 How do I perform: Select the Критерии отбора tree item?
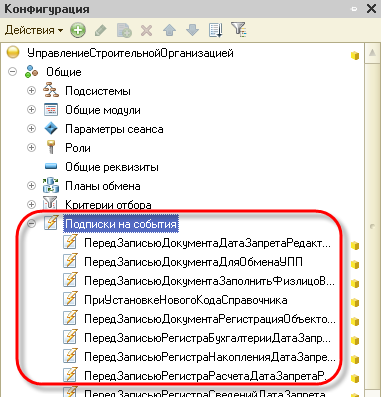pos(108,205)
